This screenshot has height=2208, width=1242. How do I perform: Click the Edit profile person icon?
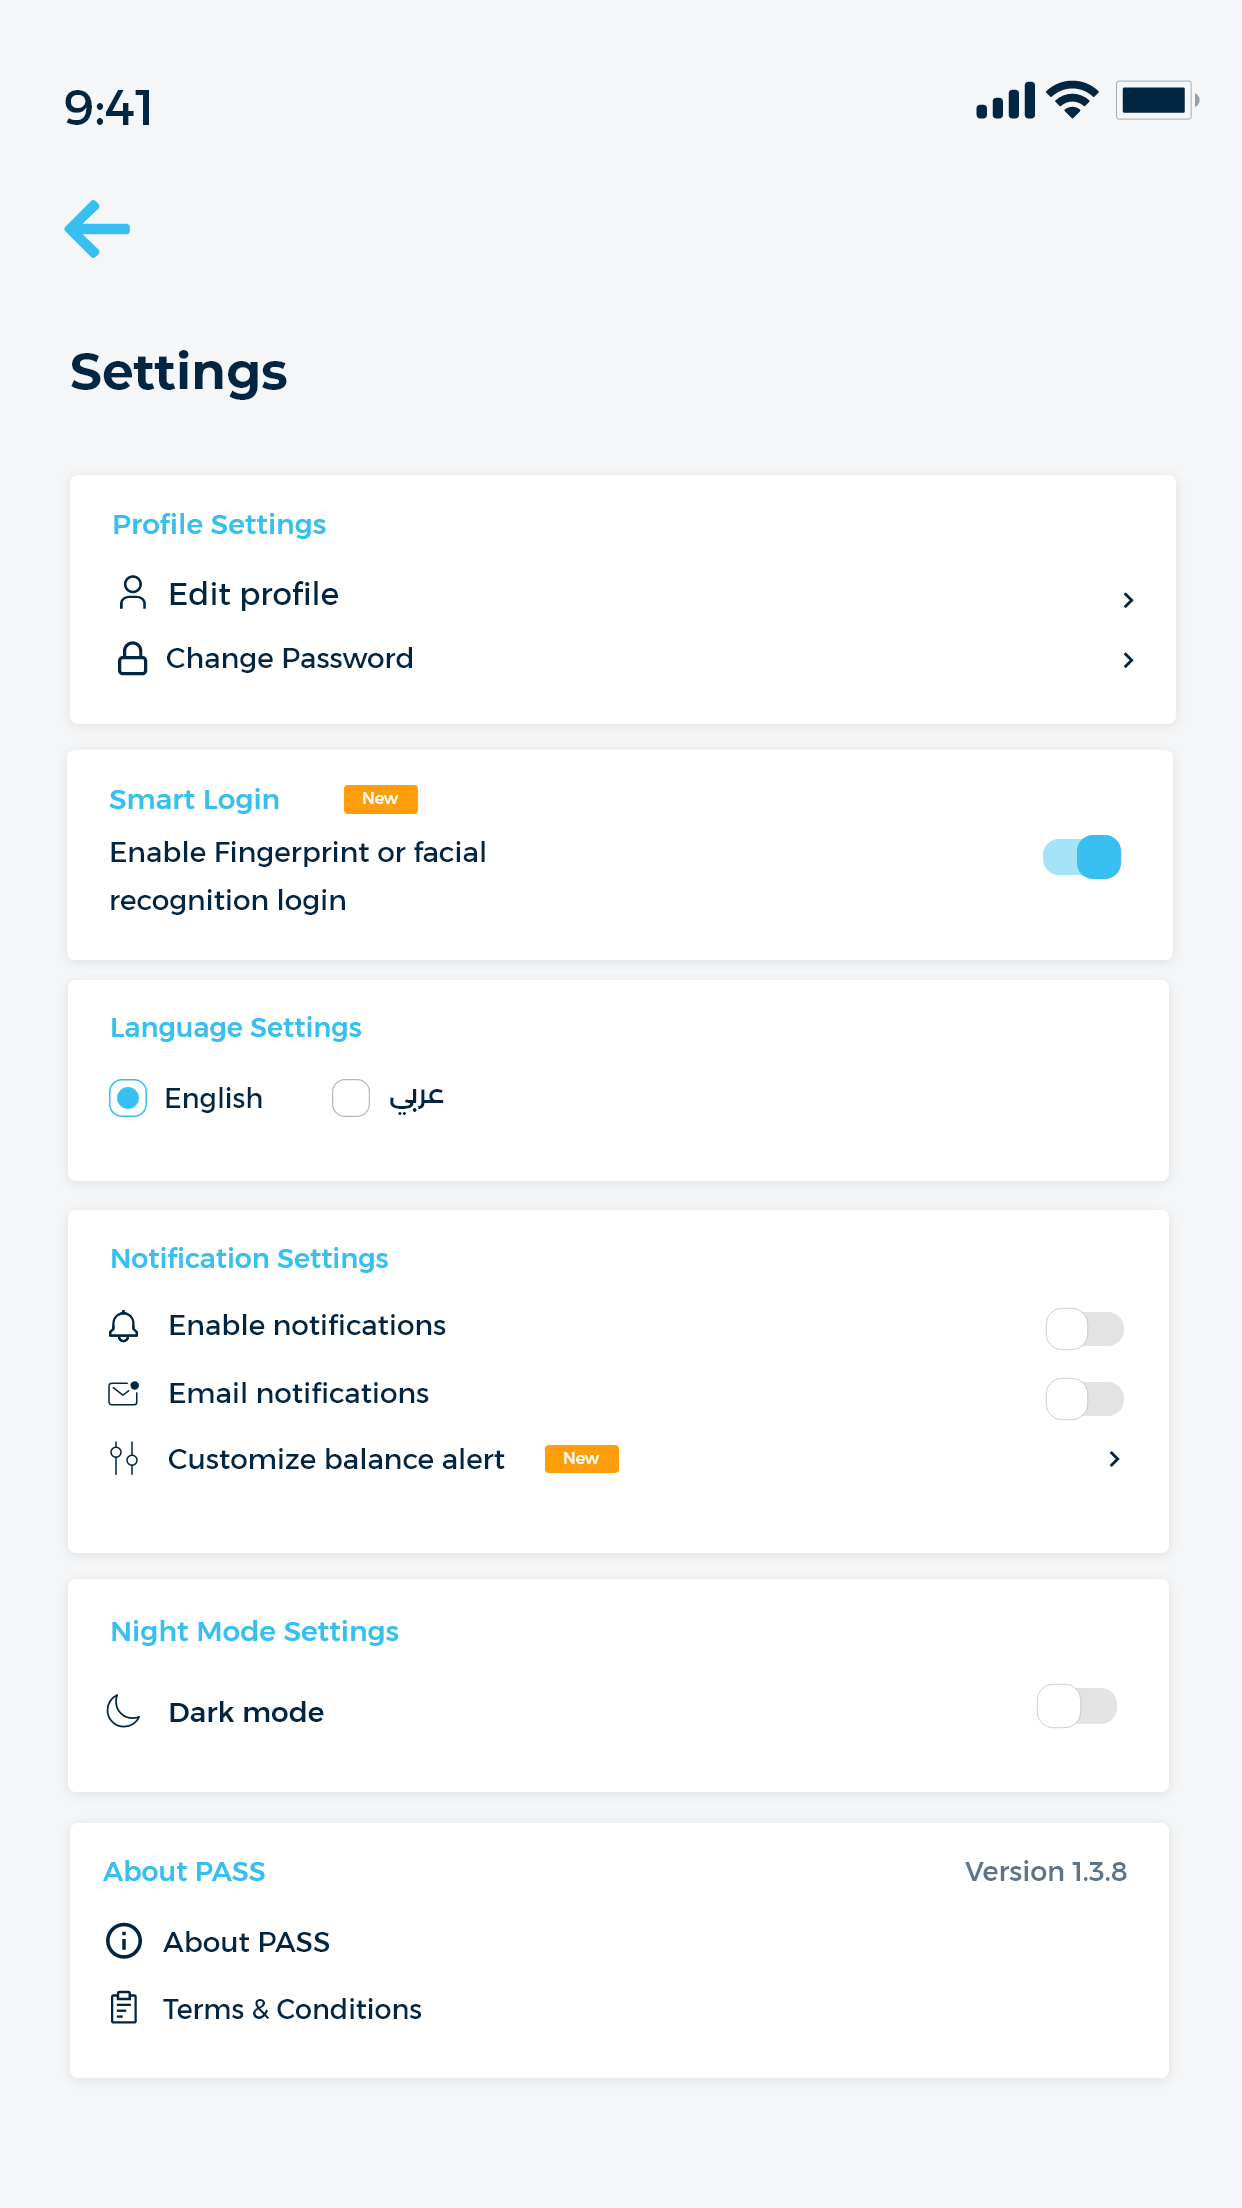(x=132, y=592)
